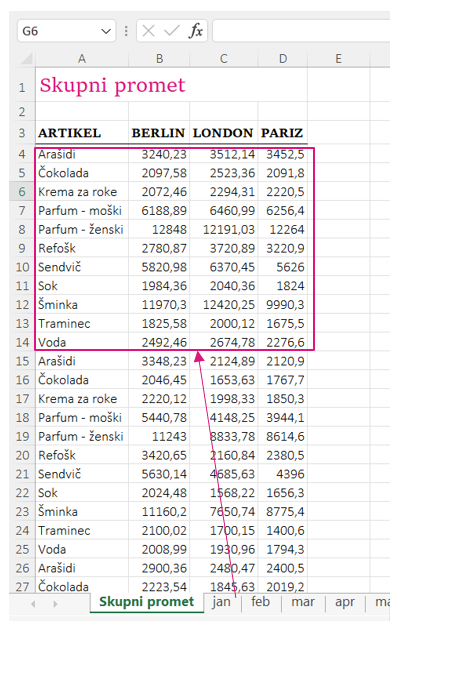The height and width of the screenshot is (673, 453).
Task: Click Berlin value 12848
Action: pyautogui.click(x=159, y=229)
